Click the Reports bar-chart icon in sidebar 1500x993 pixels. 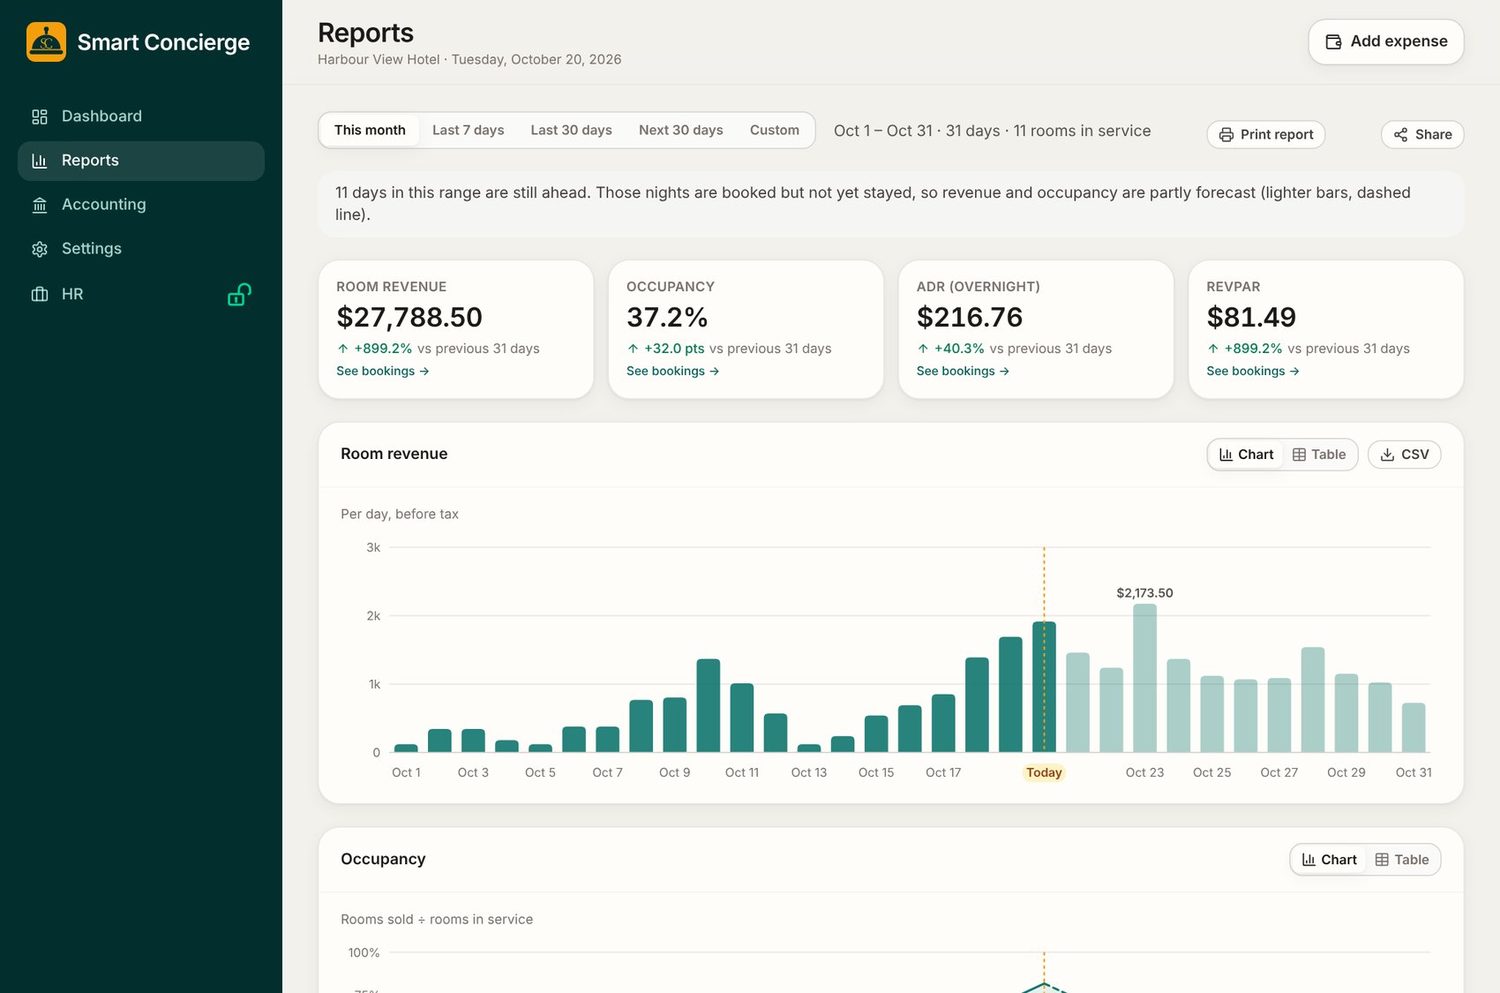(x=40, y=161)
